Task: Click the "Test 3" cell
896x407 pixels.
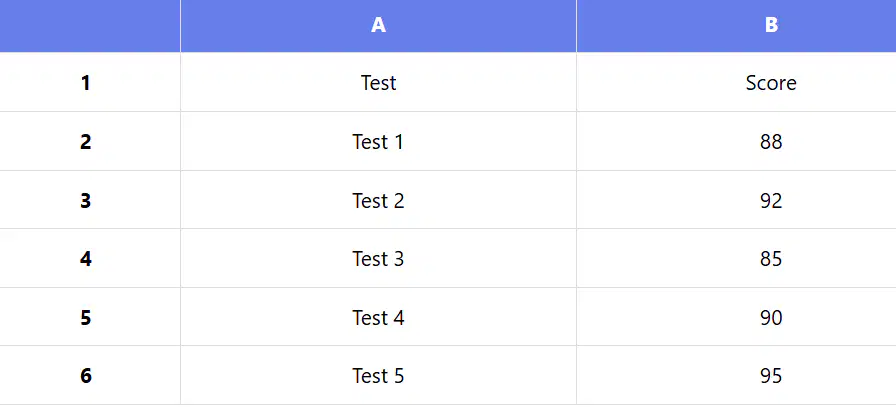Action: pos(378,258)
